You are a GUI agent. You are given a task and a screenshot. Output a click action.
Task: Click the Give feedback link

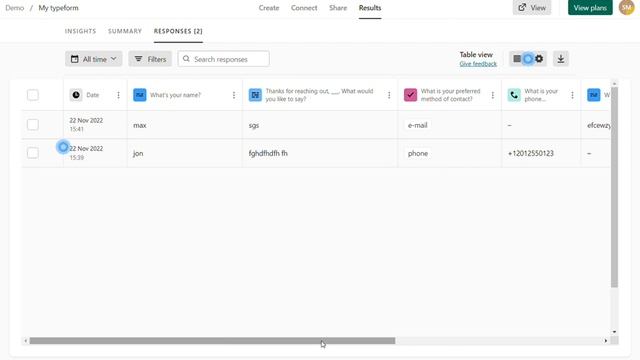[x=478, y=64]
